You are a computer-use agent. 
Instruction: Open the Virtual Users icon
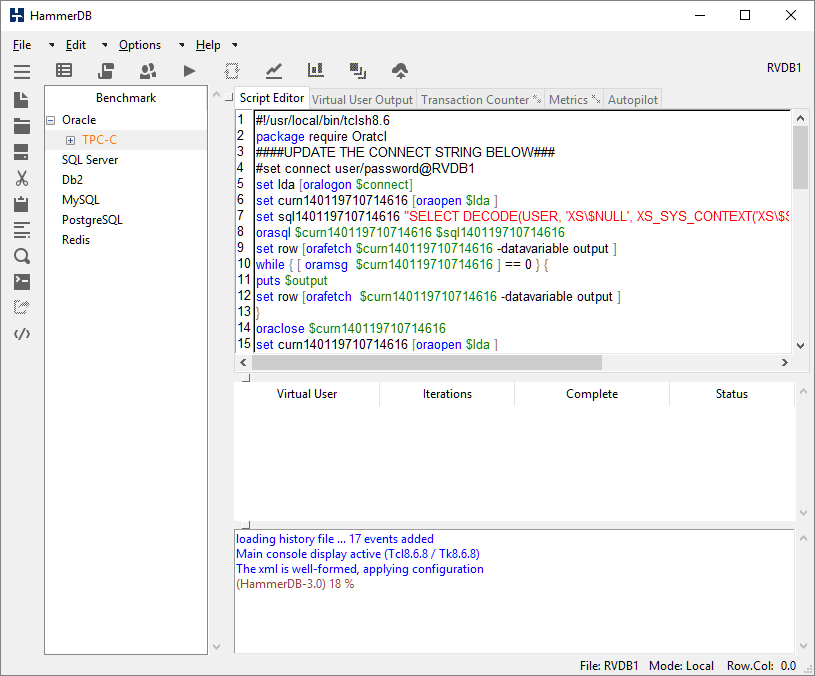point(148,71)
